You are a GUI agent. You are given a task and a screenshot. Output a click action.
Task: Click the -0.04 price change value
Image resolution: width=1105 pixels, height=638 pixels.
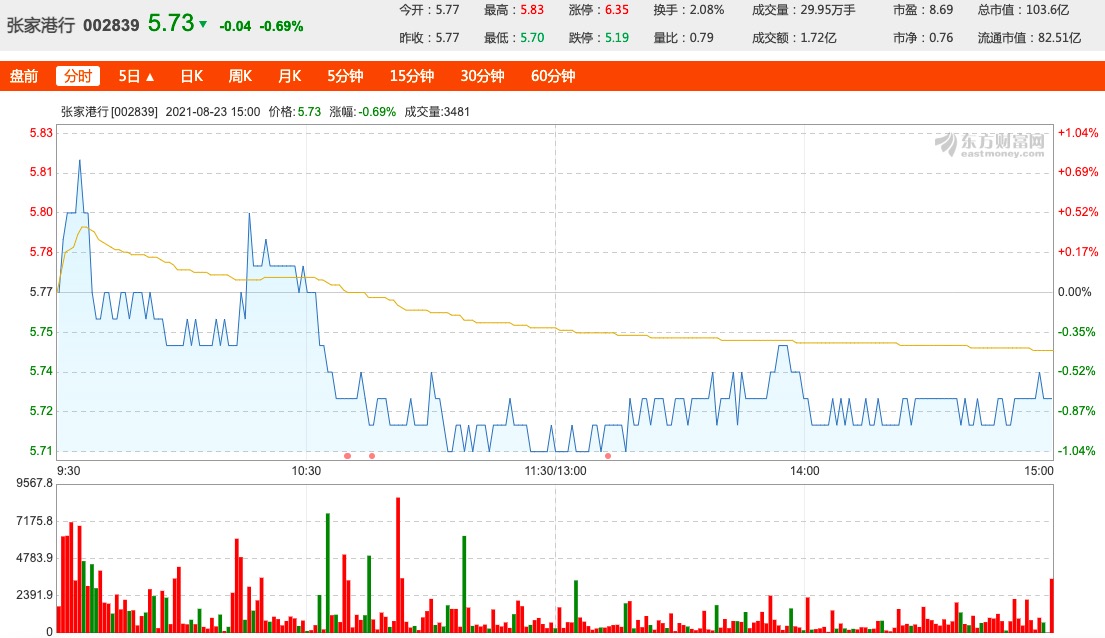click(x=235, y=26)
